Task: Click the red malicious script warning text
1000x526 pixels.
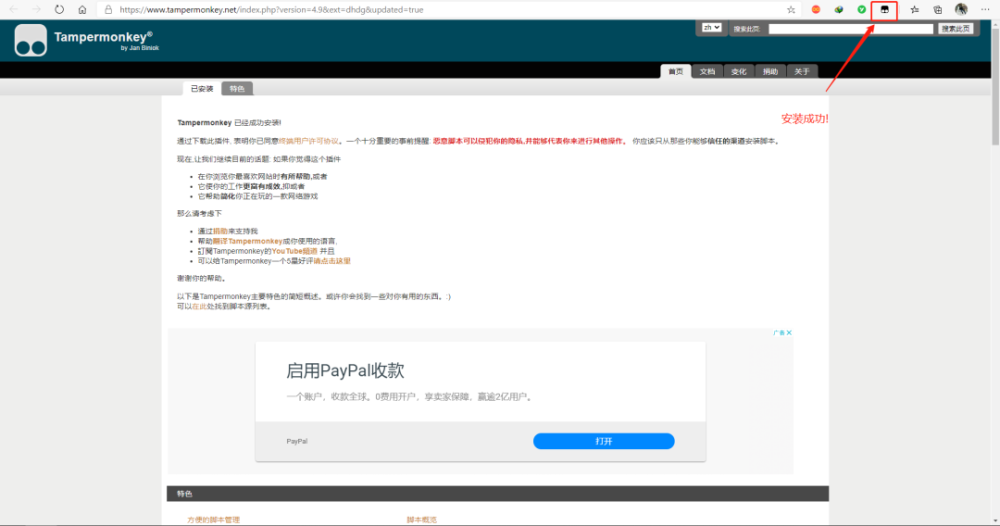Action: tap(528, 141)
